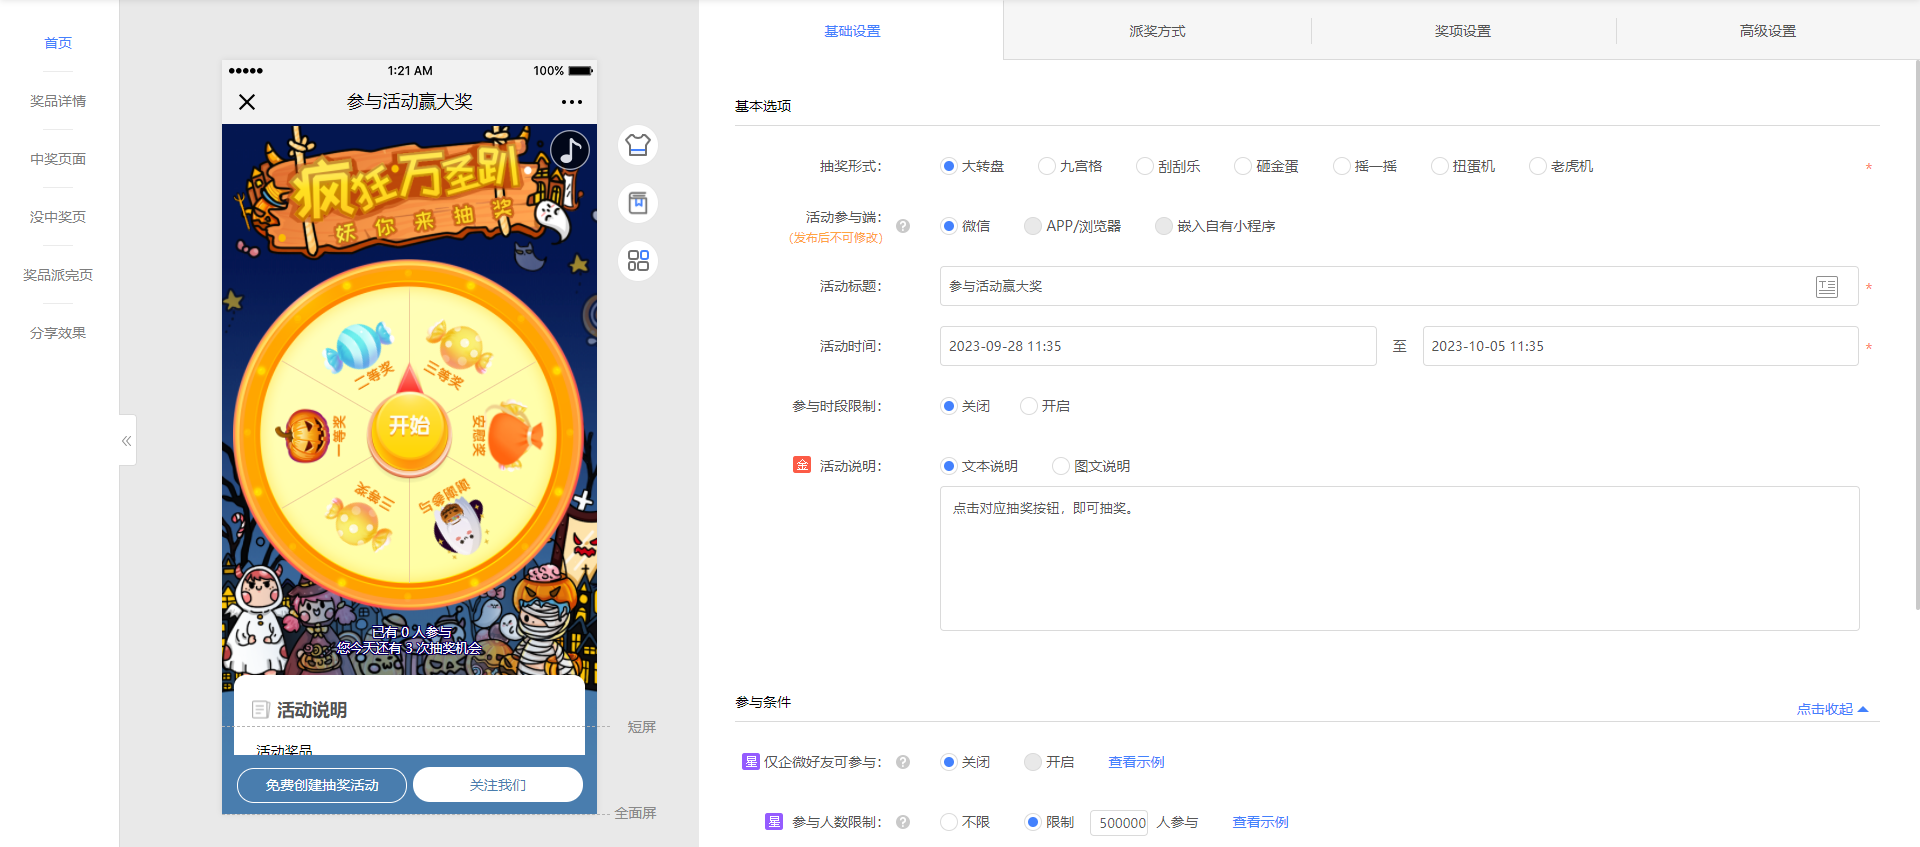Screen dimensions: 1920x847
Task: Click 关注我们 button in preview
Action: click(x=498, y=785)
